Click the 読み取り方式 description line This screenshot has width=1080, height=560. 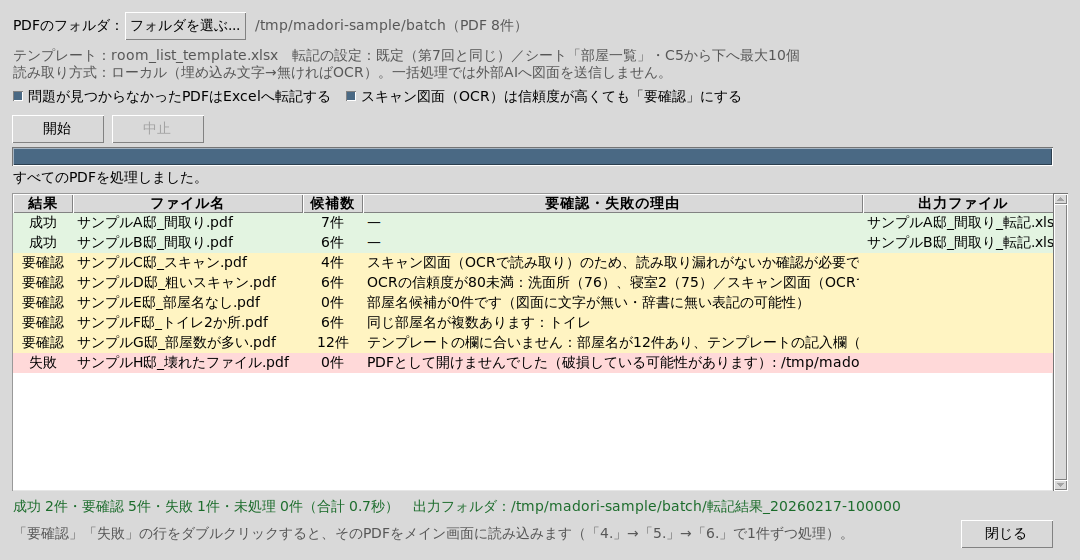pos(340,73)
